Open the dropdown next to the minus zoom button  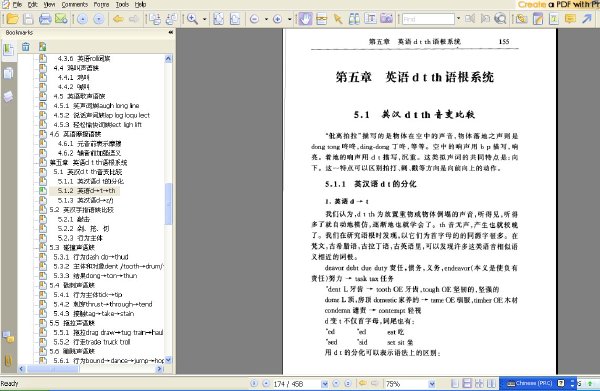pyautogui.click(x=266, y=19)
